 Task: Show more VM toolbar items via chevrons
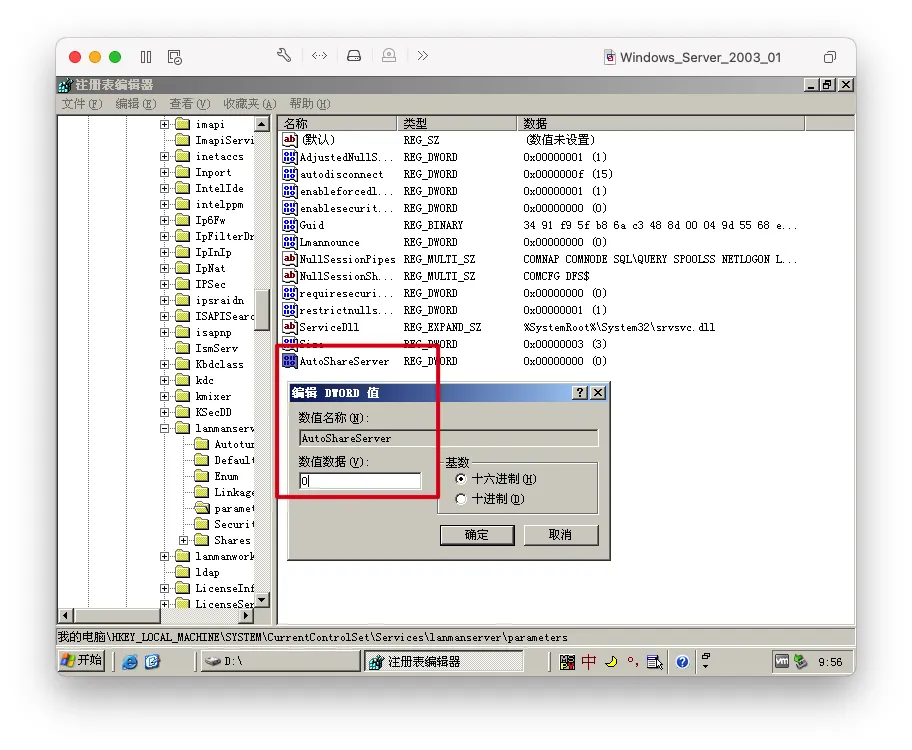click(x=423, y=56)
